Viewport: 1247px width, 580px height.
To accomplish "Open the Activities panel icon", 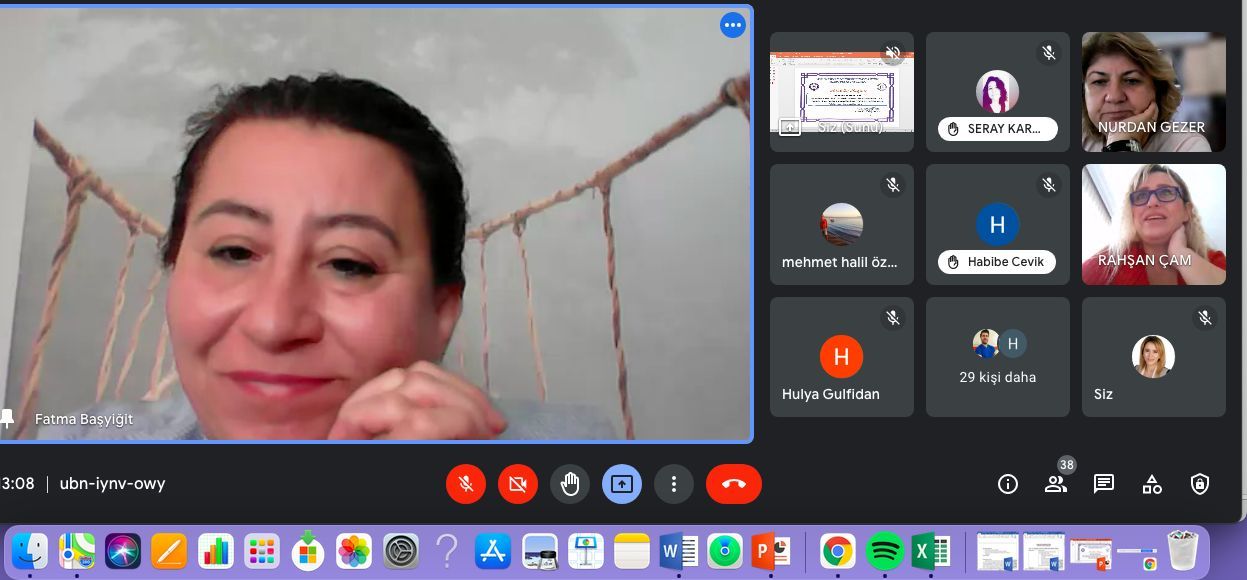I will point(1152,484).
